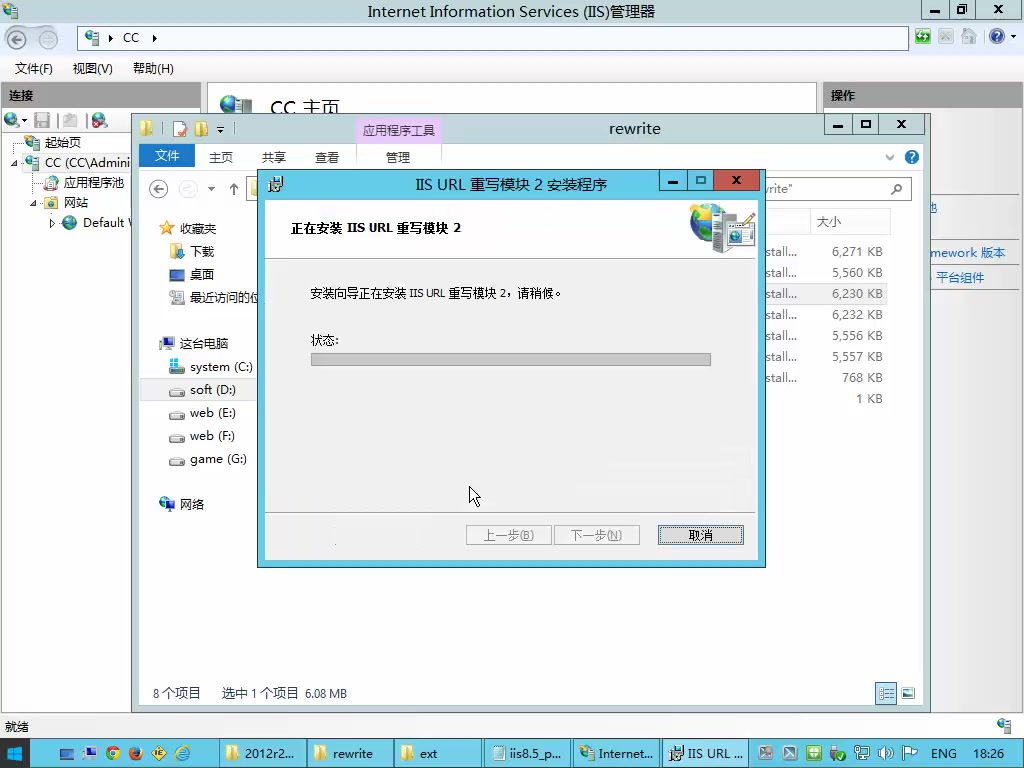
Task: Open the blue help icon in IIS Manager toolbar
Action: tap(997, 37)
